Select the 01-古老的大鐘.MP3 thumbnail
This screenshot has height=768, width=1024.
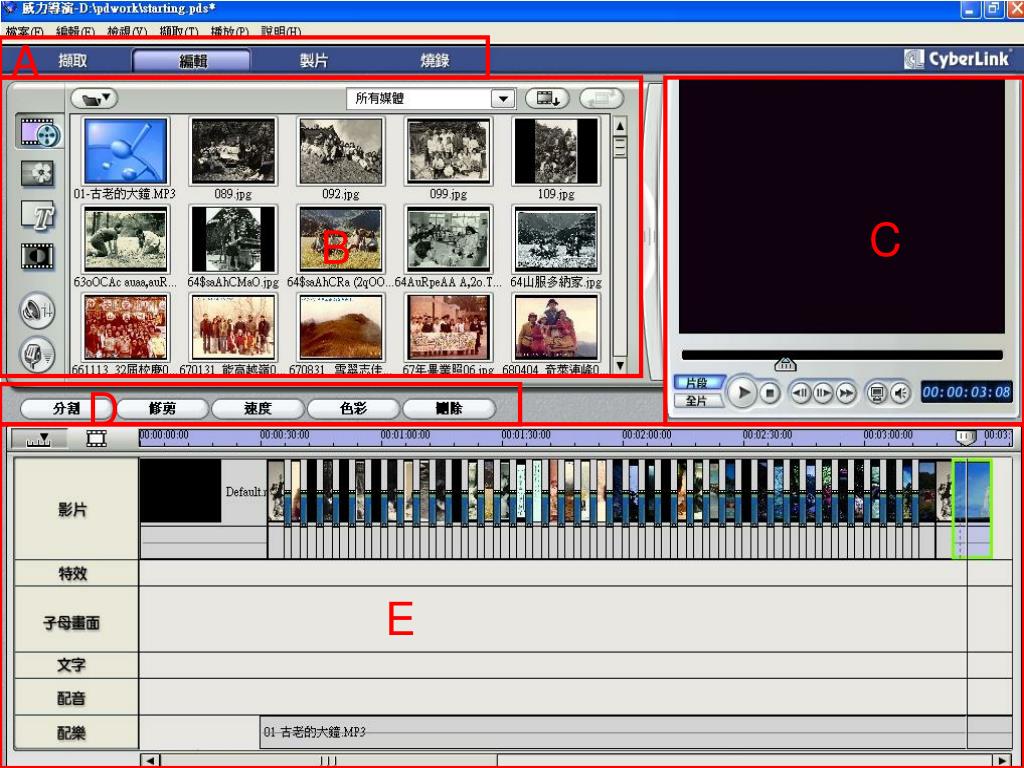click(x=125, y=151)
